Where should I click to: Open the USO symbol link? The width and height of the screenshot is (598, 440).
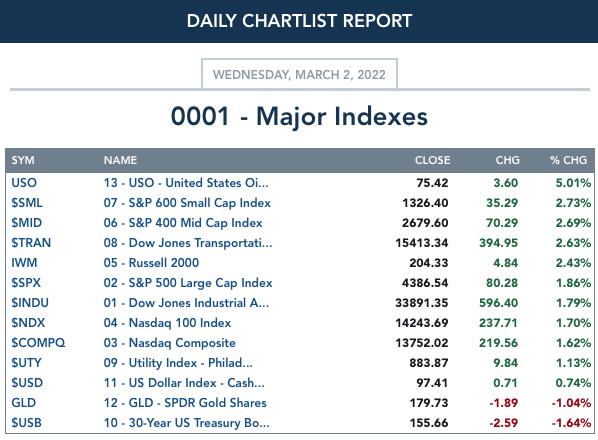pyautogui.click(x=24, y=183)
